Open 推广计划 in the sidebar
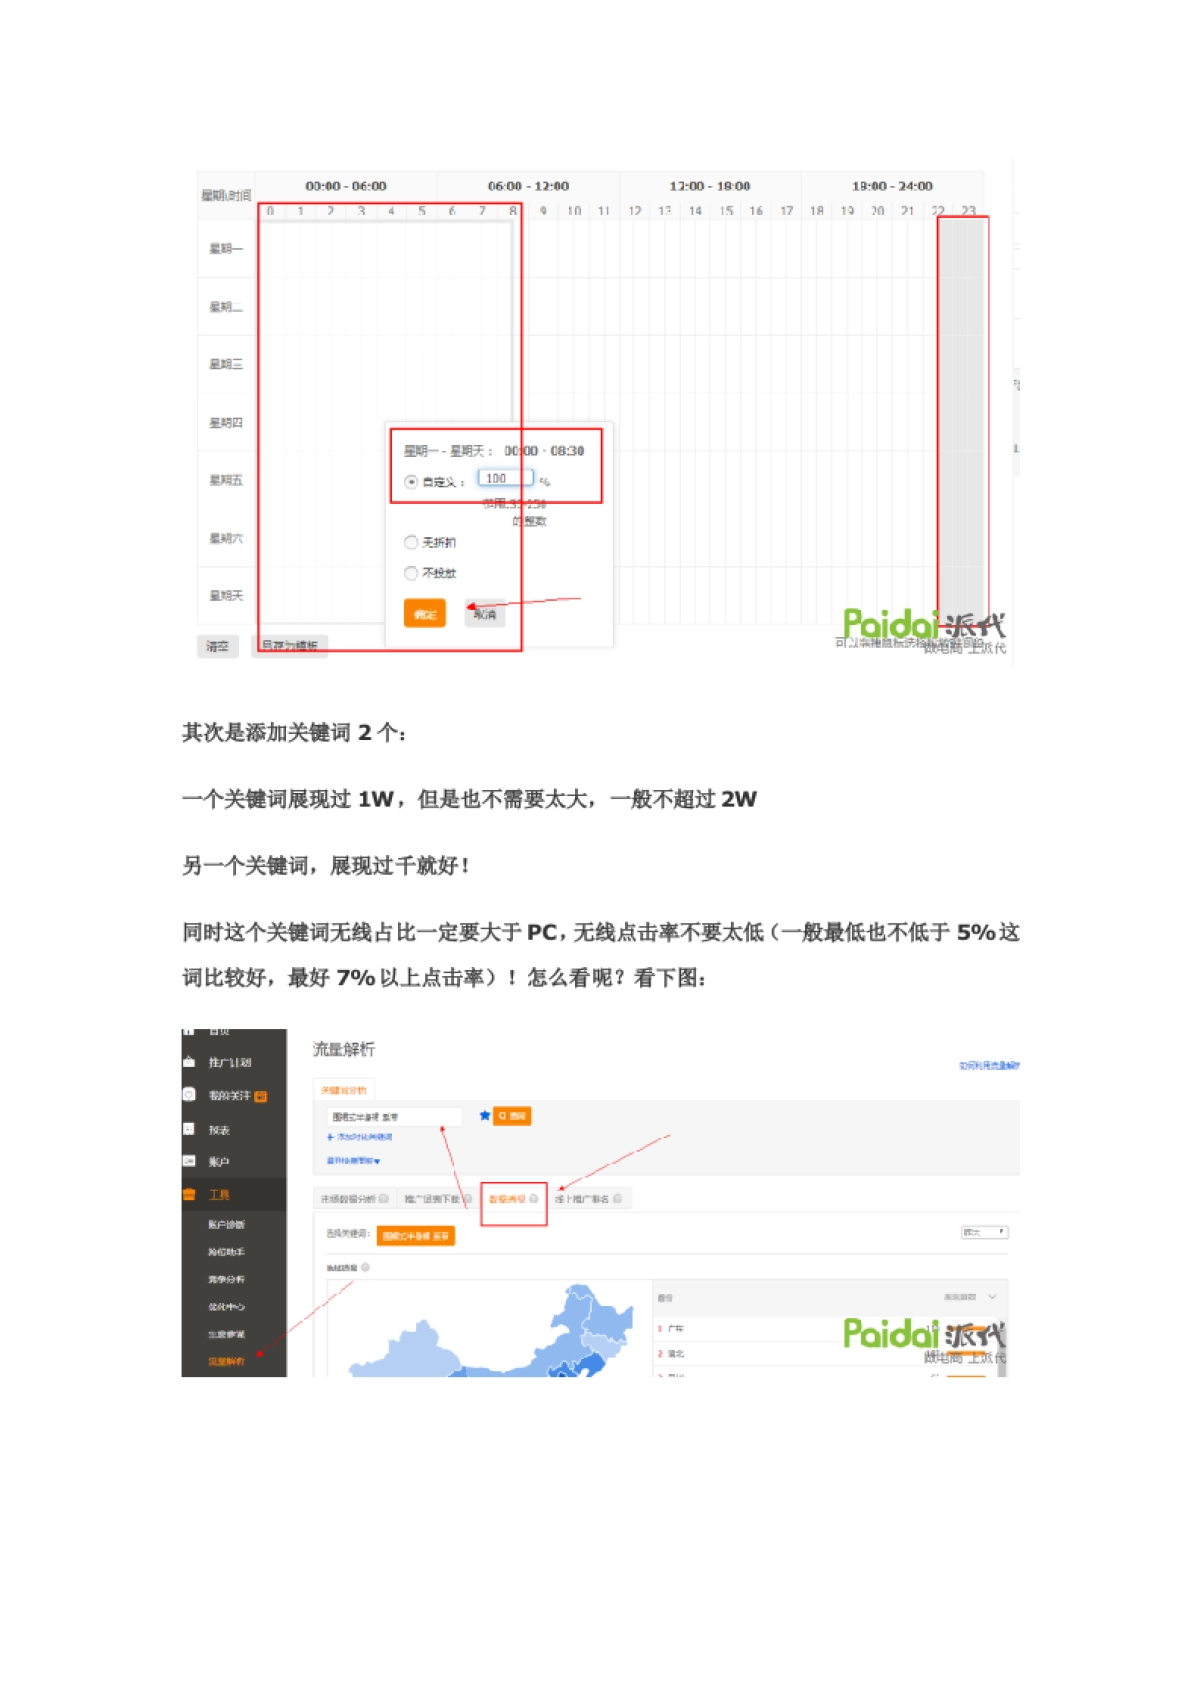The image size is (1200, 1698). click(x=230, y=1062)
